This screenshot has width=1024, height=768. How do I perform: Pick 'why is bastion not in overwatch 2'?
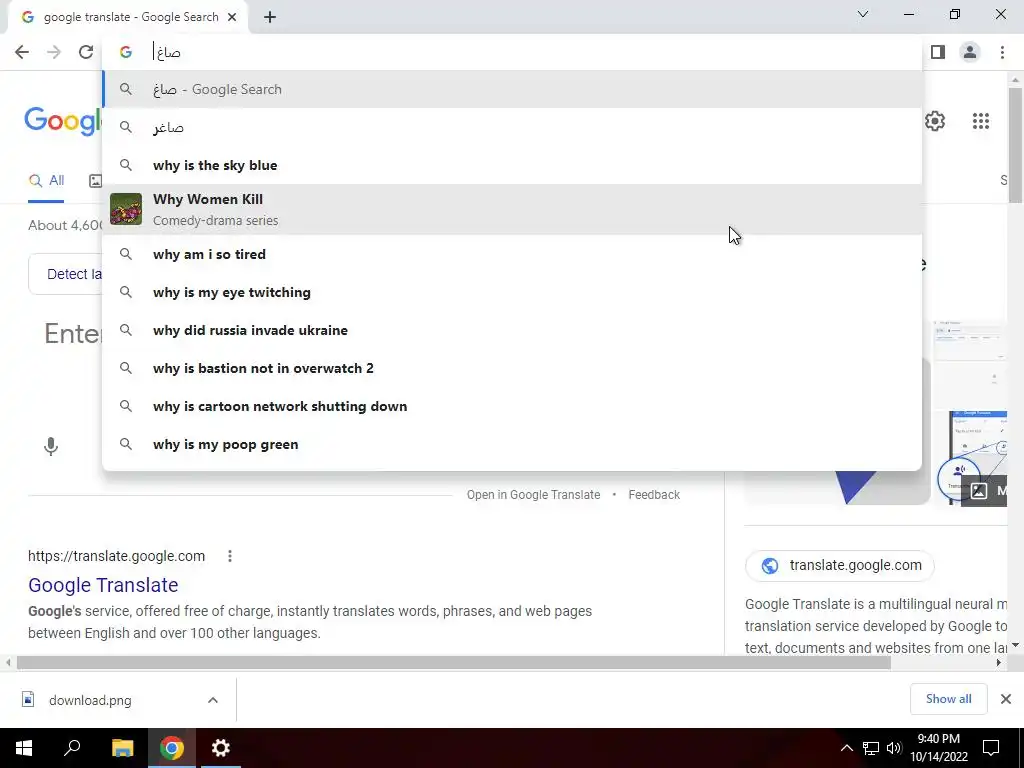(x=512, y=368)
